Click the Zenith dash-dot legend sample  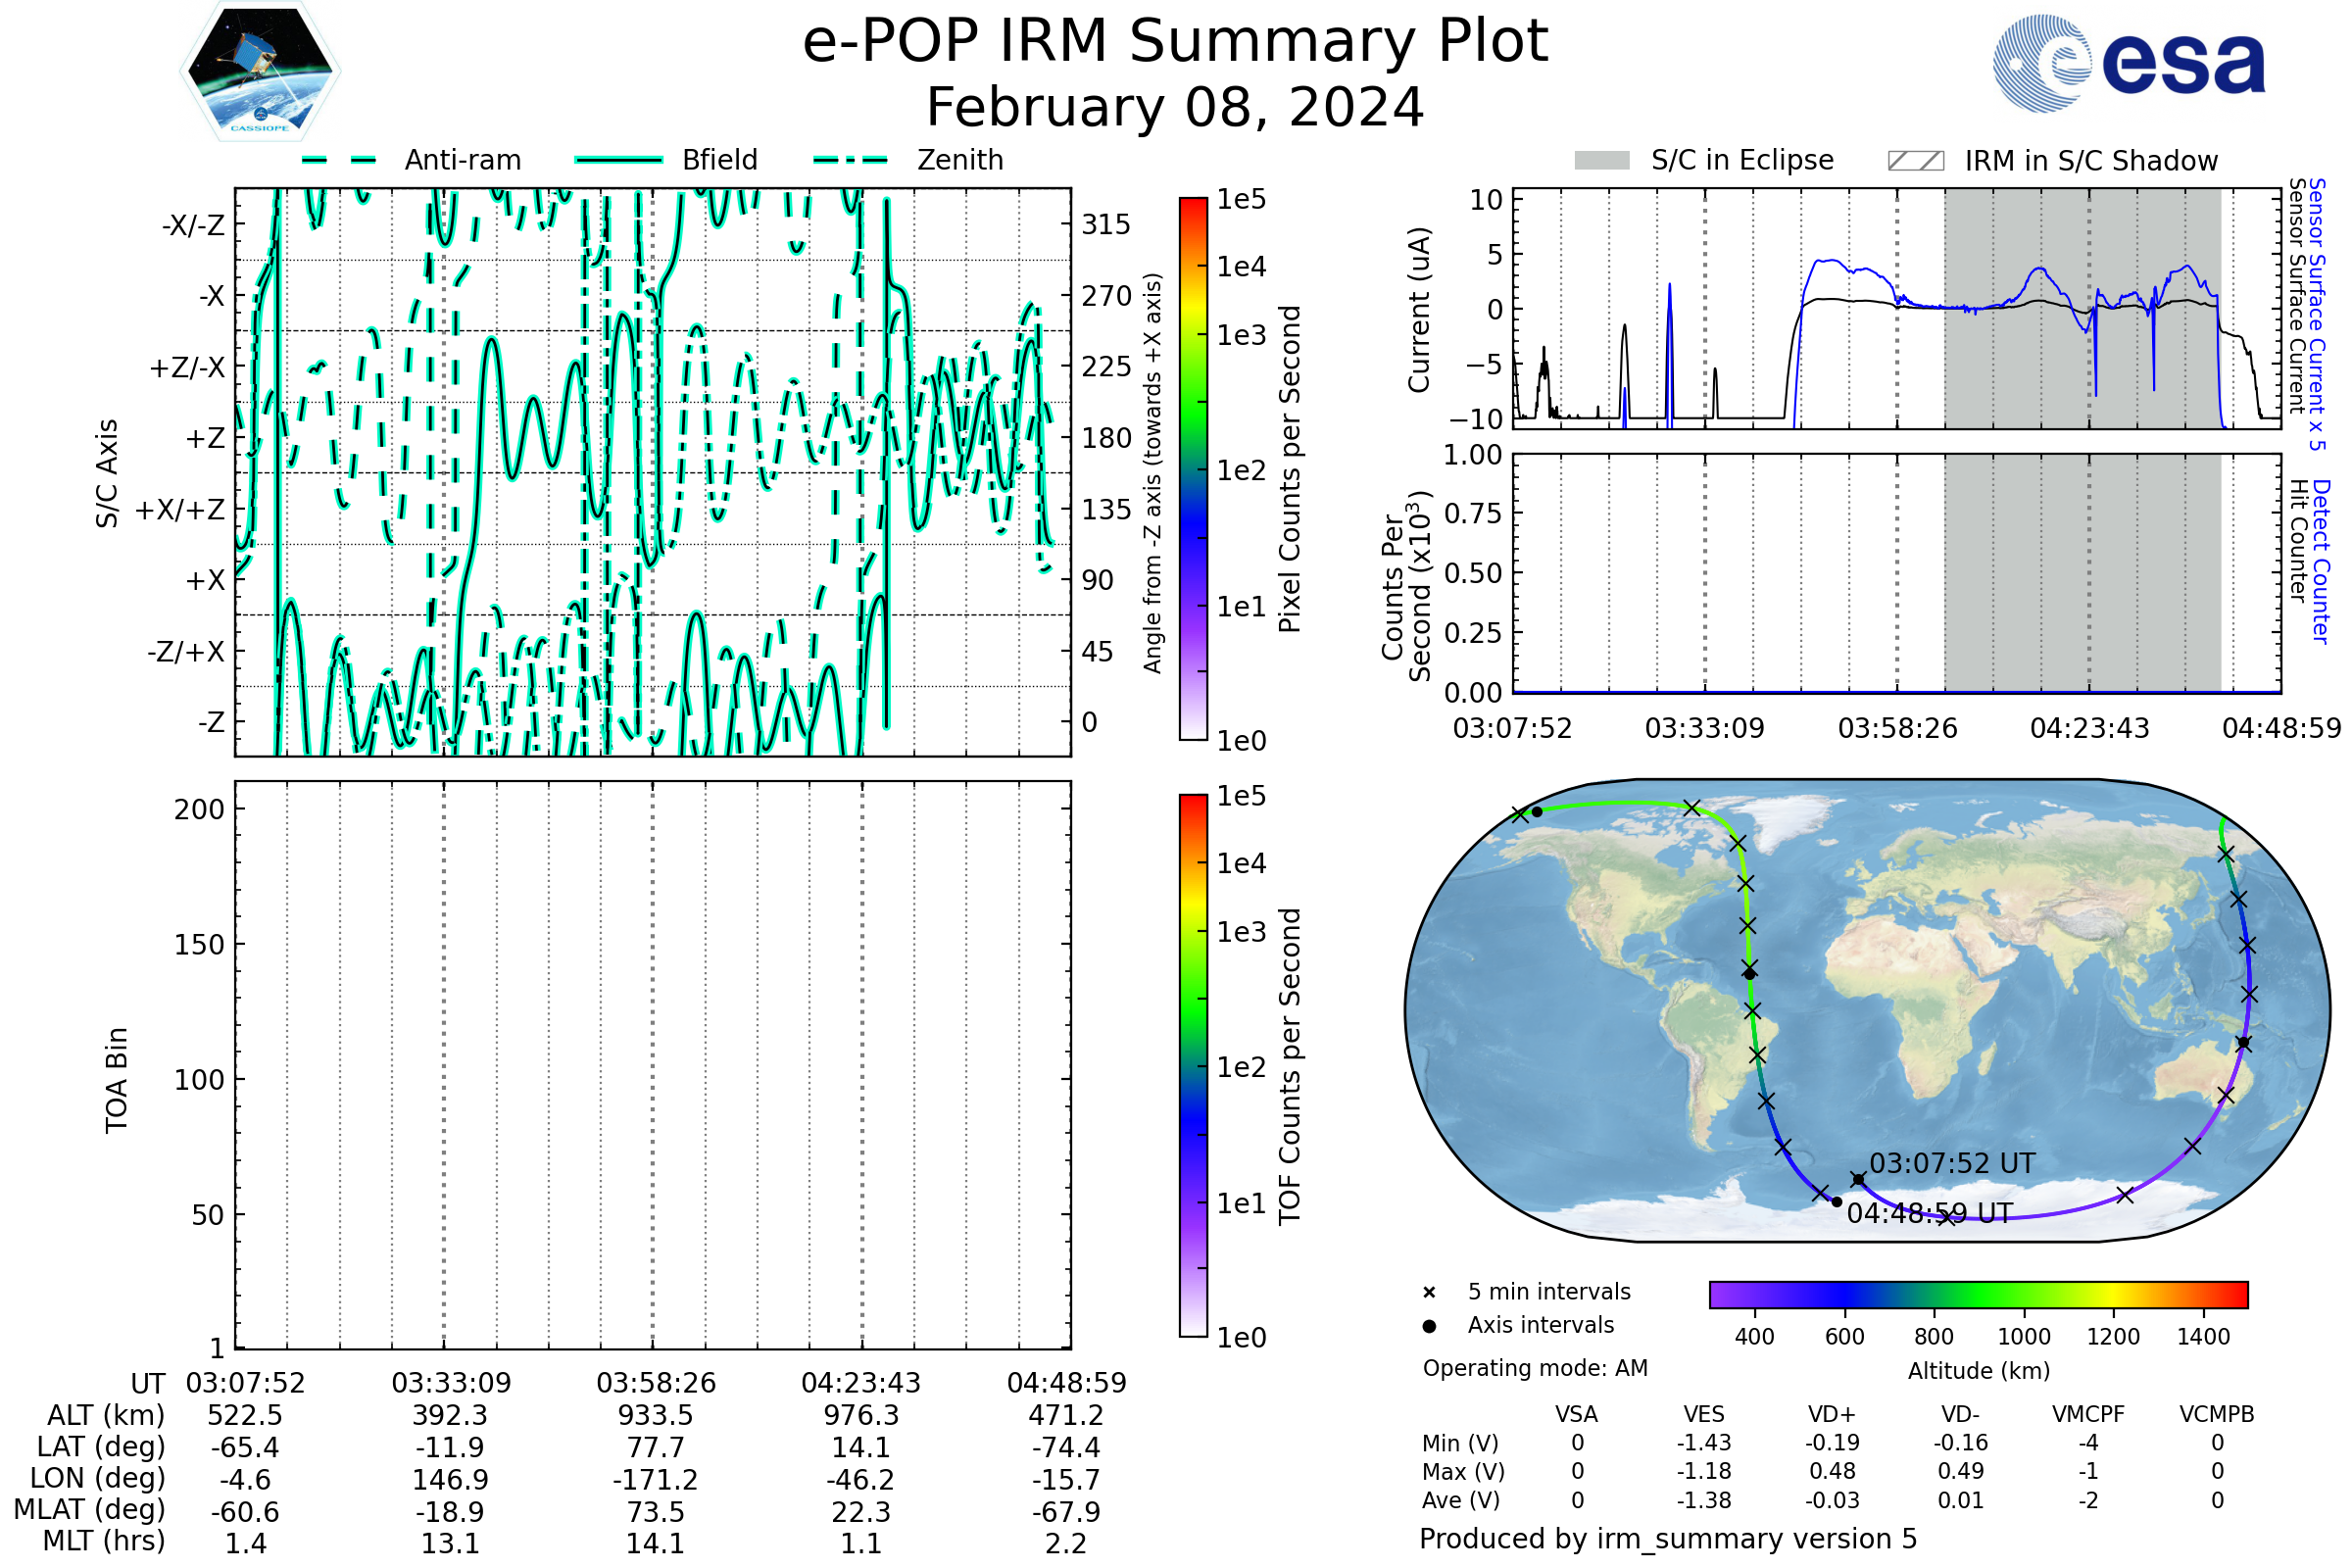click(851, 160)
